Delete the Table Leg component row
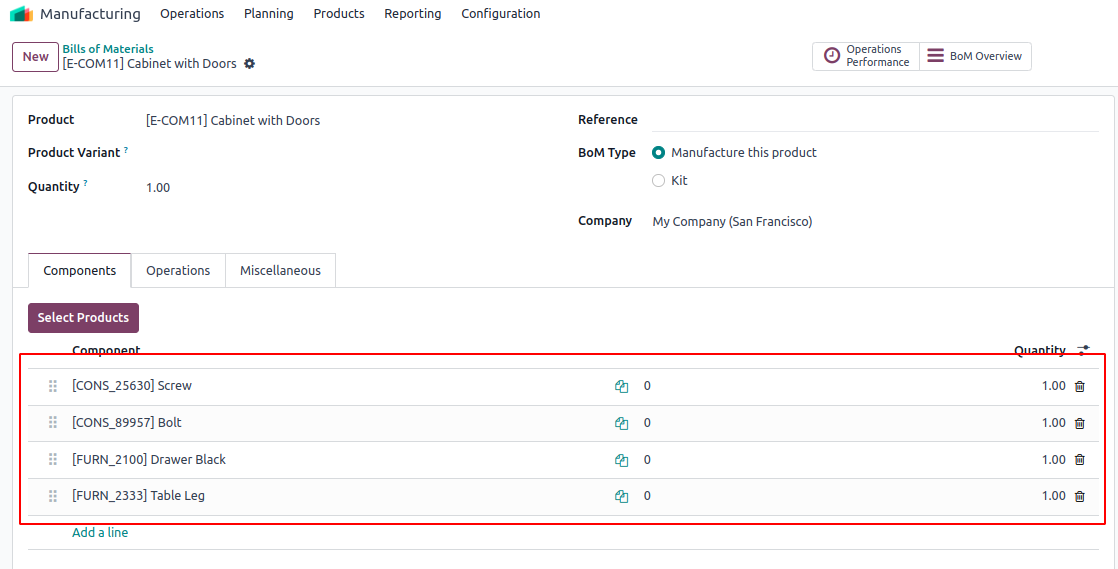 1079,497
